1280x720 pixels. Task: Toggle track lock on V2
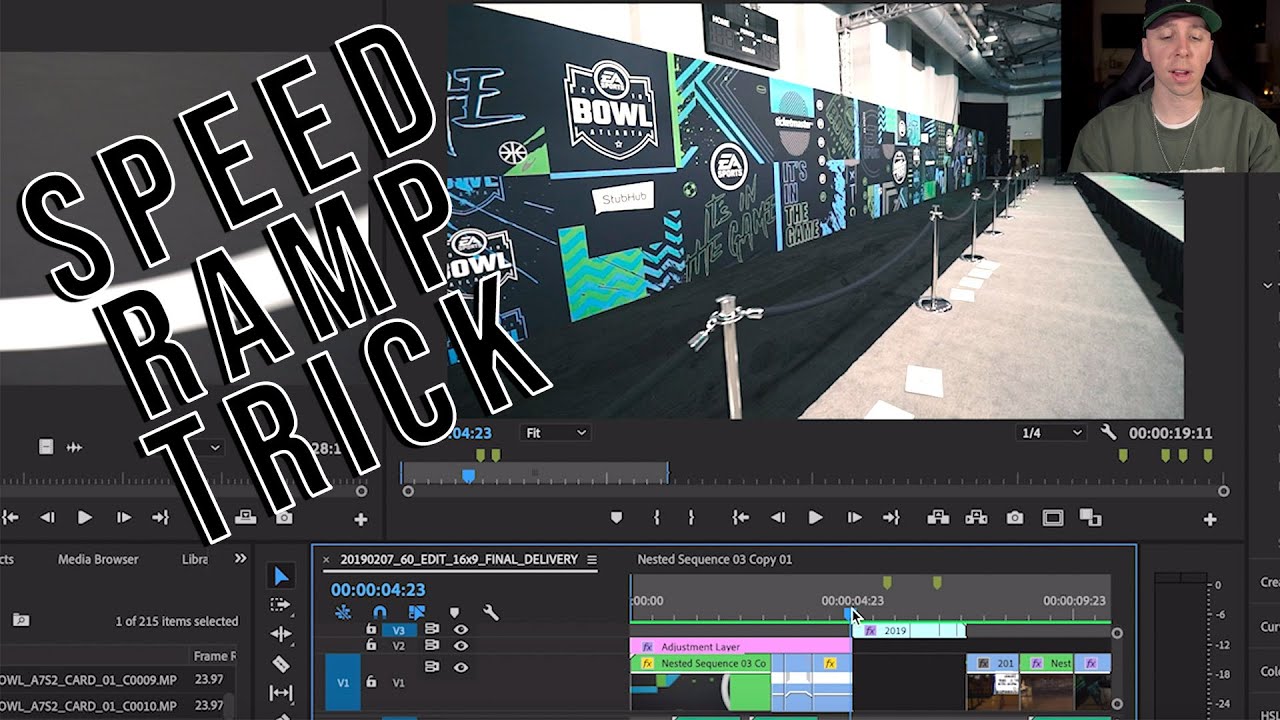tap(371, 646)
